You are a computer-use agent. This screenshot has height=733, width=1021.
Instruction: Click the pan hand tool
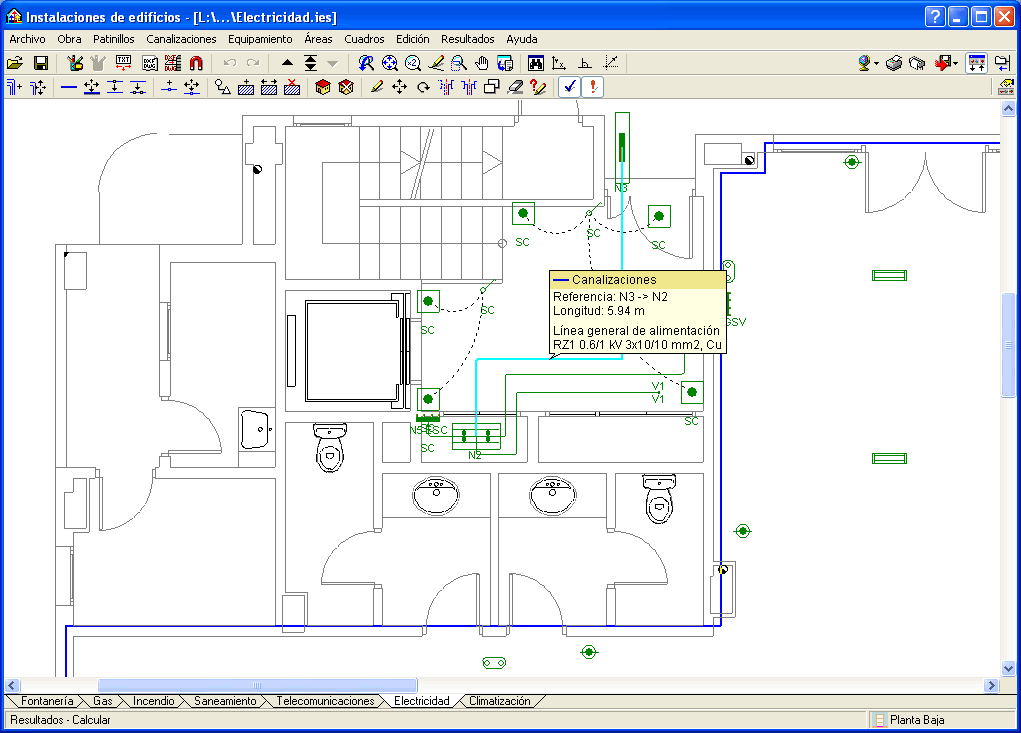click(x=482, y=63)
